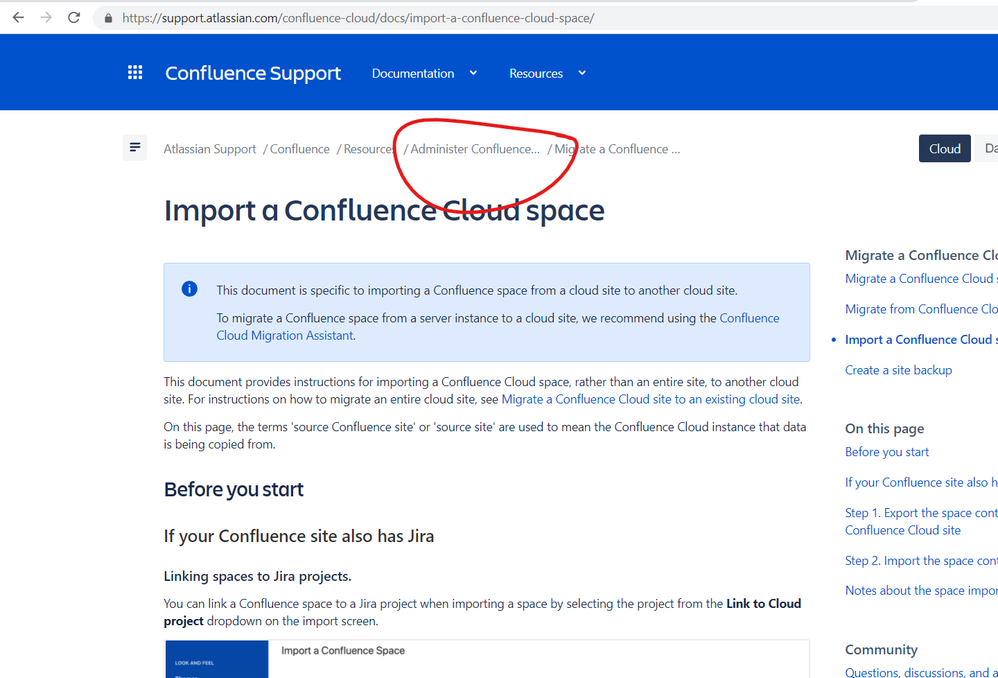Click the browser back arrow
Screen dimensions: 998x678
[17, 17]
